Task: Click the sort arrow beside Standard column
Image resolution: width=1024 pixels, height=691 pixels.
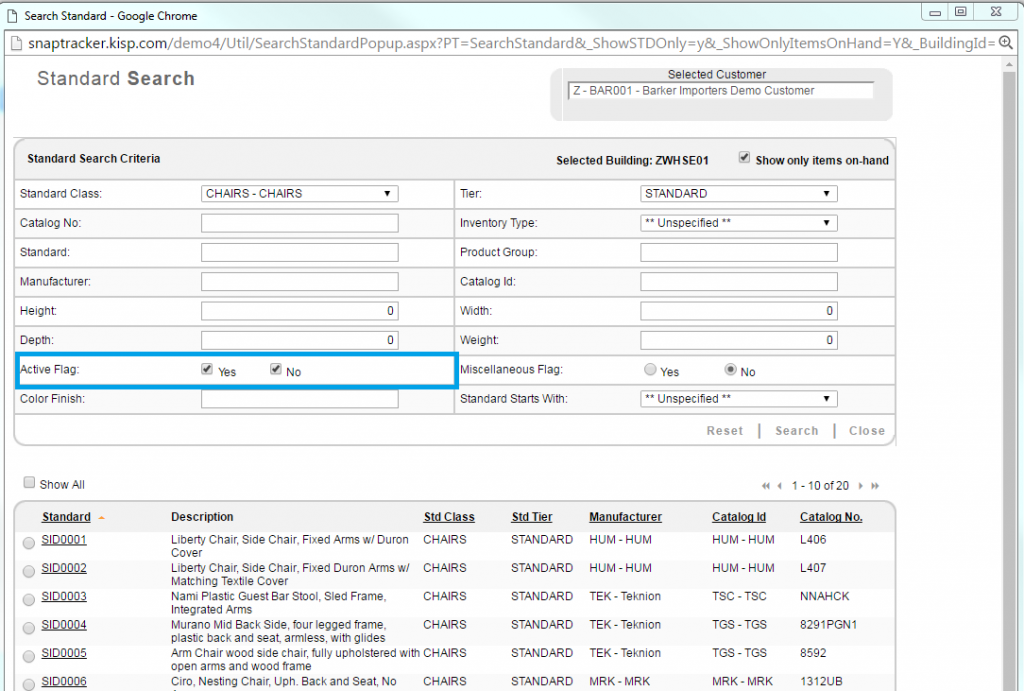Action: pyautogui.click(x=102, y=518)
